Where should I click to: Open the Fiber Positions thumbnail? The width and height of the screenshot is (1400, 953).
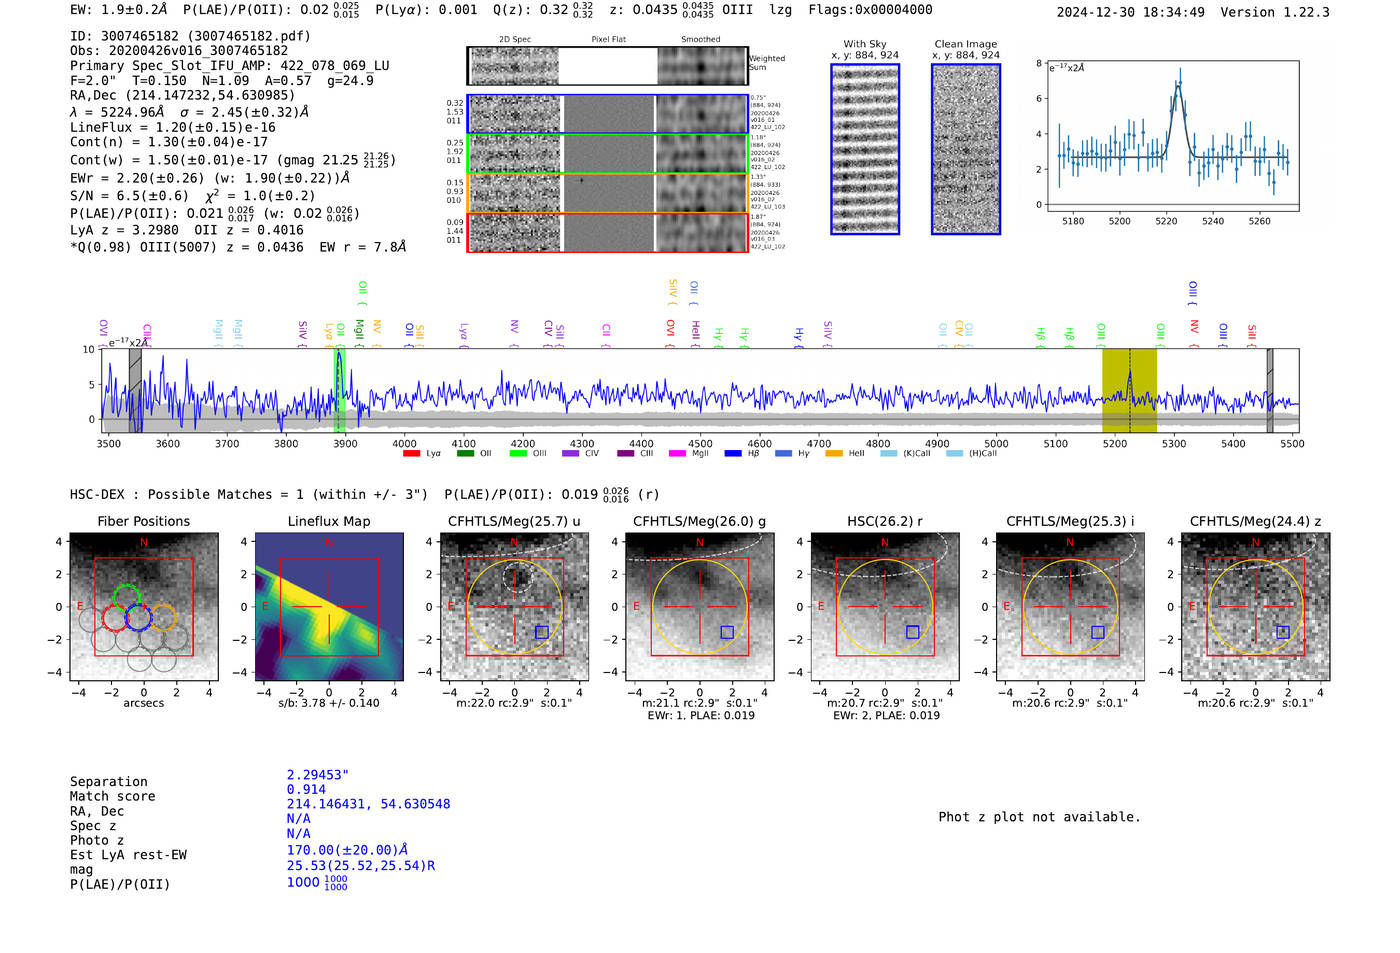pos(143,607)
